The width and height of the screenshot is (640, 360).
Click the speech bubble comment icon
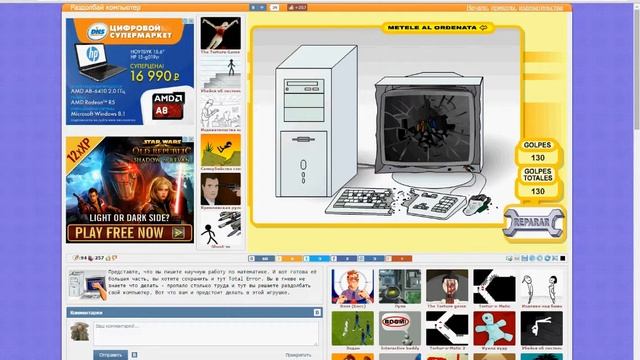point(115,258)
